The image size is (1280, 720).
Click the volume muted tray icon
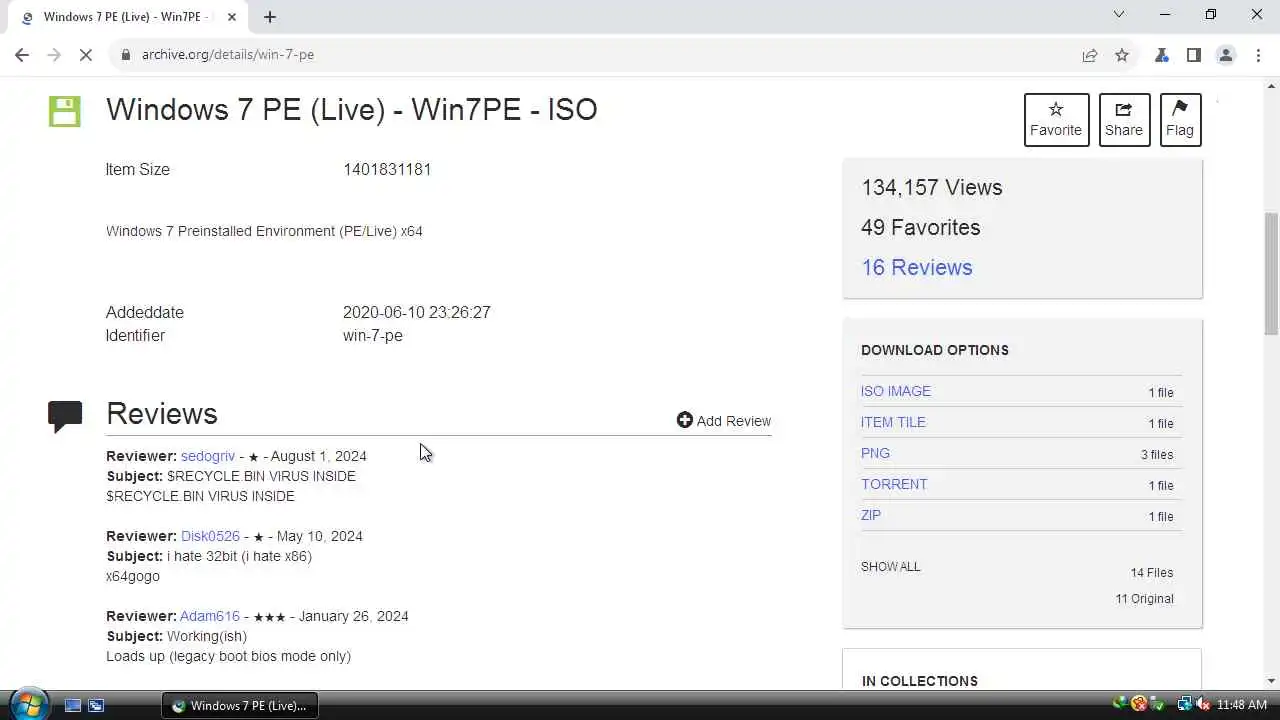tap(1202, 705)
